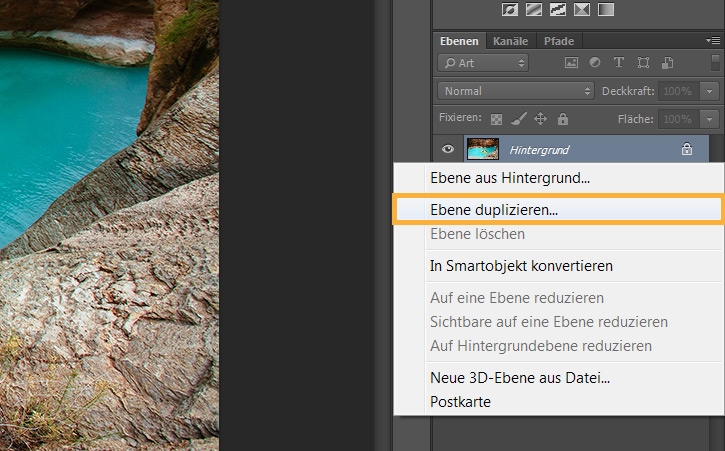Click the Fläche 100% value field

click(x=679, y=119)
